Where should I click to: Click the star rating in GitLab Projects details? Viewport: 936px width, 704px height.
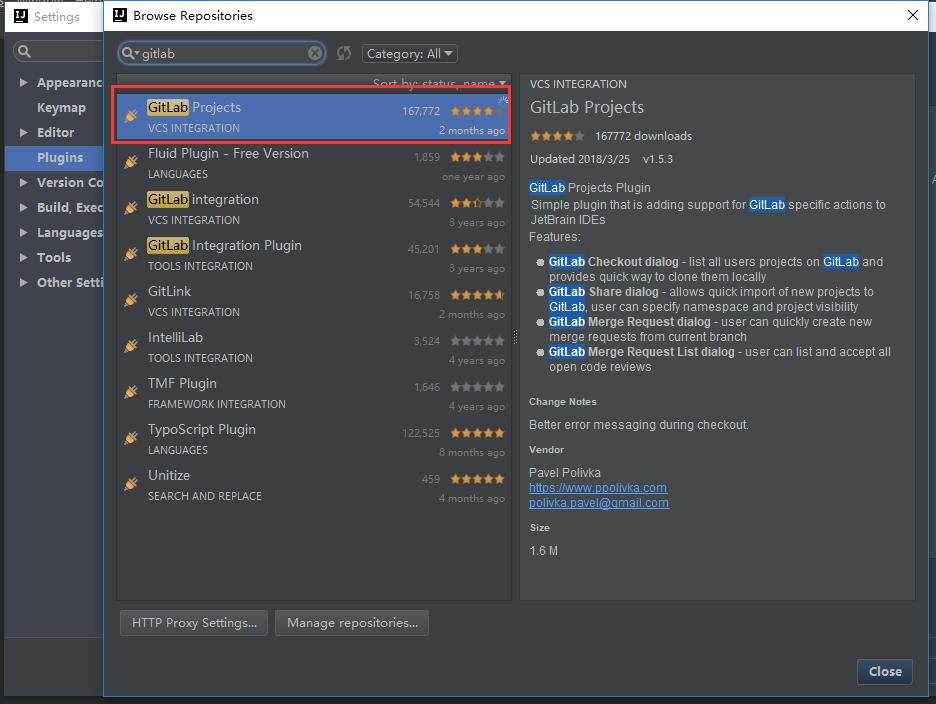(558, 136)
